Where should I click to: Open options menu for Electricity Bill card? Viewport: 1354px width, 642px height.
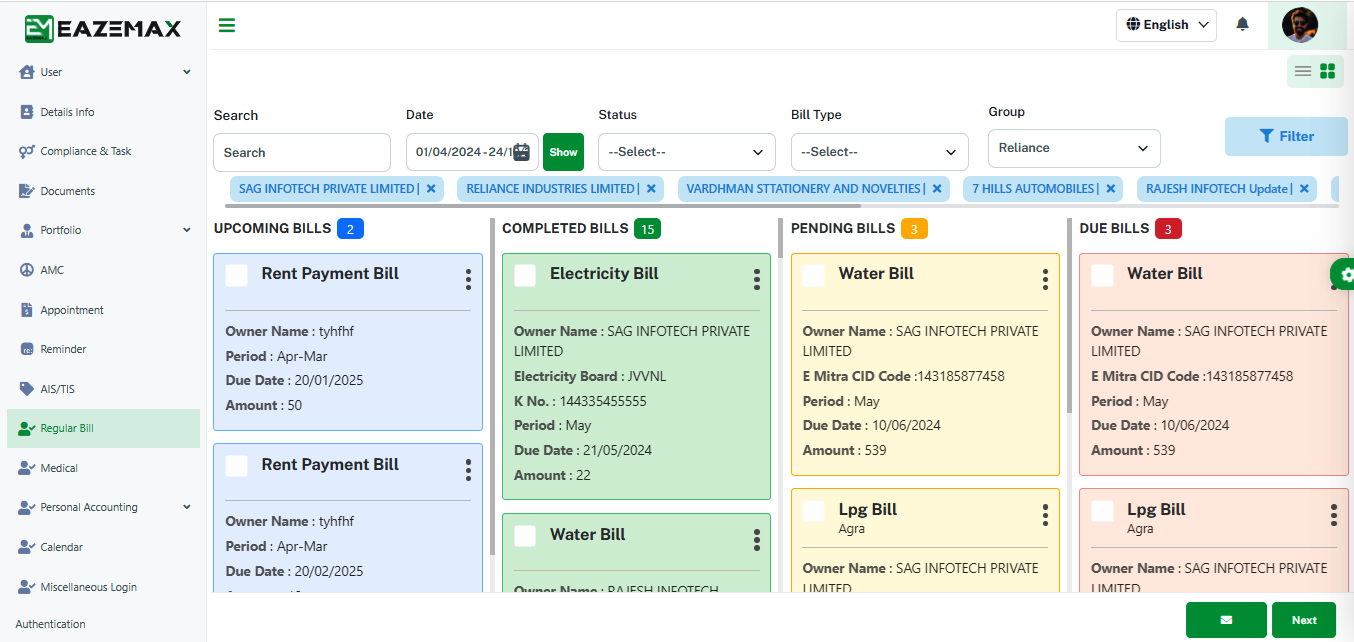(757, 280)
